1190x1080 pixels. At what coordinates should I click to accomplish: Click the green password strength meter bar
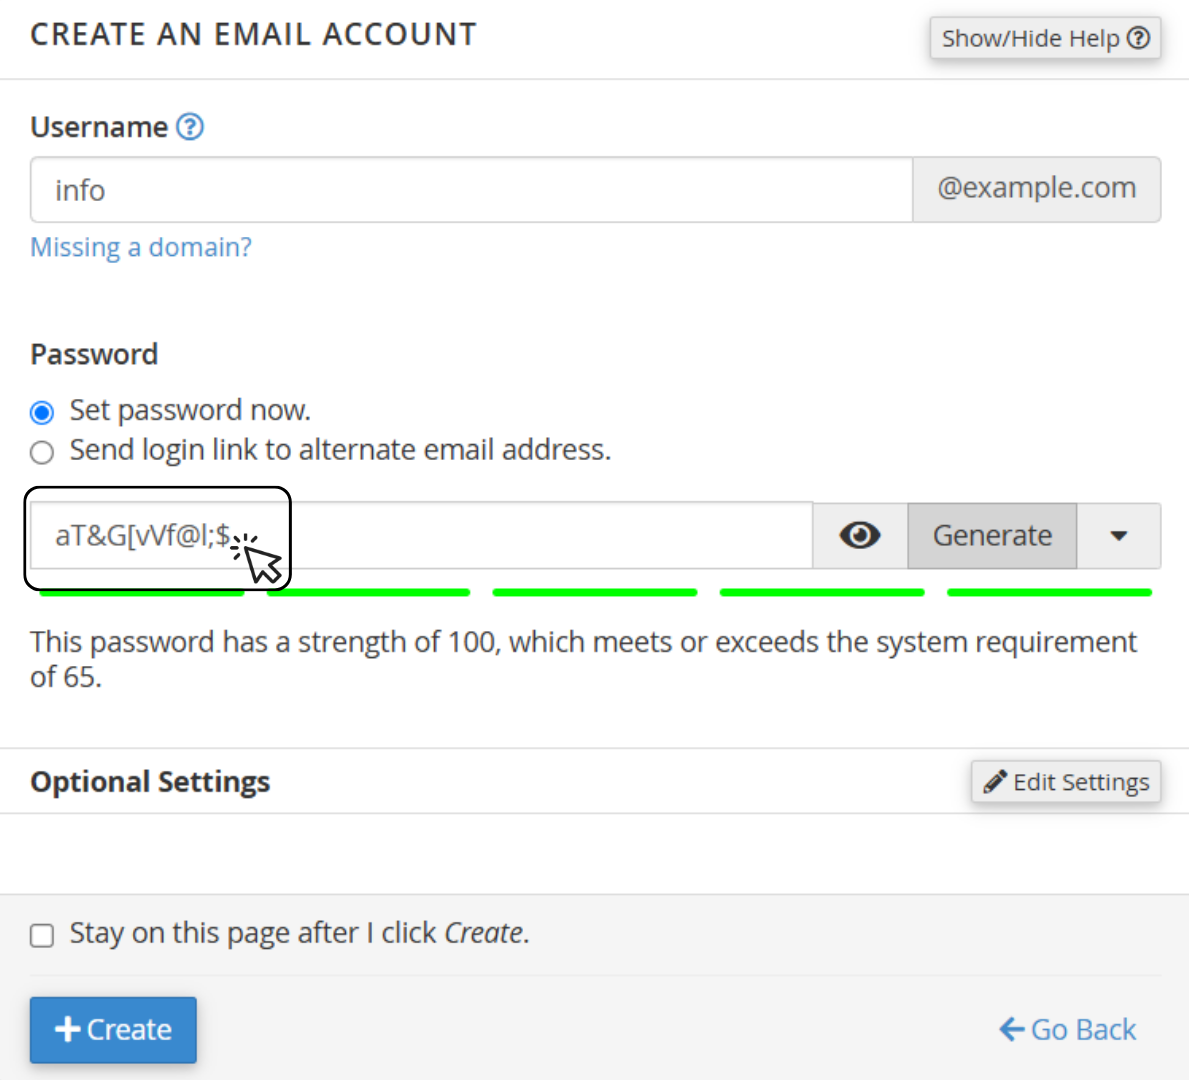click(595, 592)
